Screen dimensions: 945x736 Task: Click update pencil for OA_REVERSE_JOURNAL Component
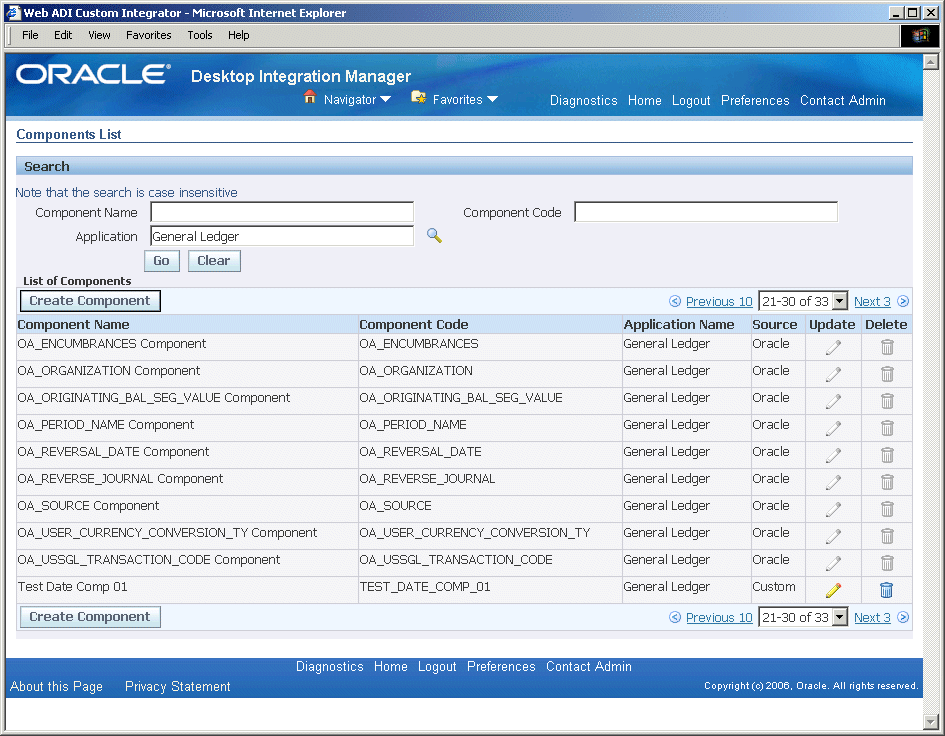[x=834, y=482]
